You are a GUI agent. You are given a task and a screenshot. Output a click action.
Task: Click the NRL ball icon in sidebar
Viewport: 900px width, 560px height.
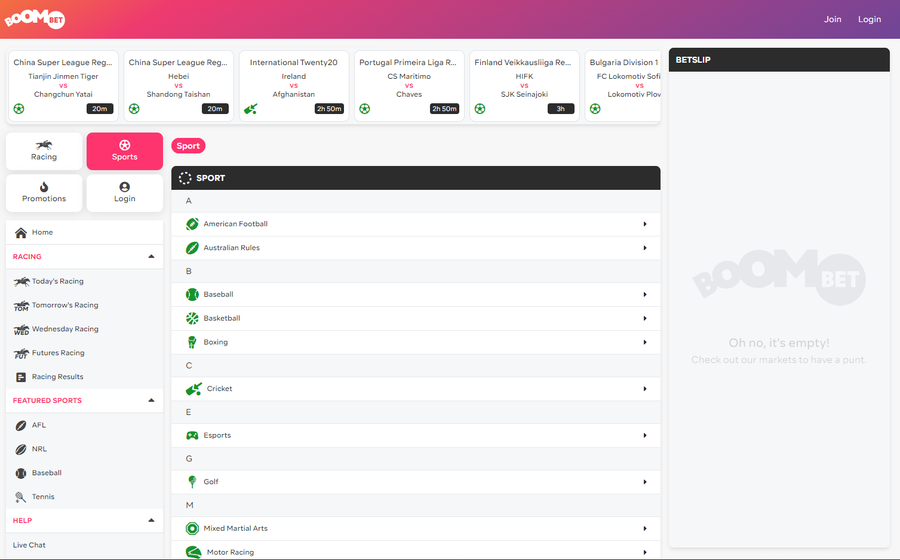coord(21,449)
